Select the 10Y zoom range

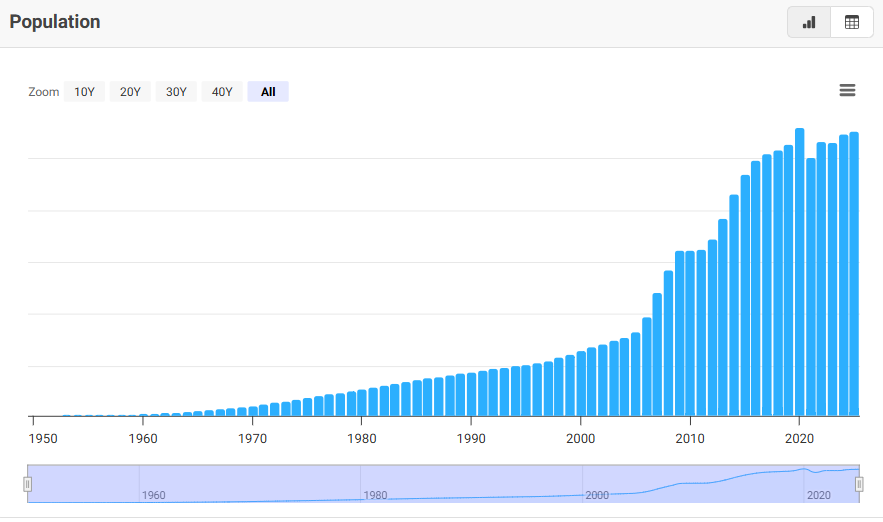pyautogui.click(x=84, y=92)
